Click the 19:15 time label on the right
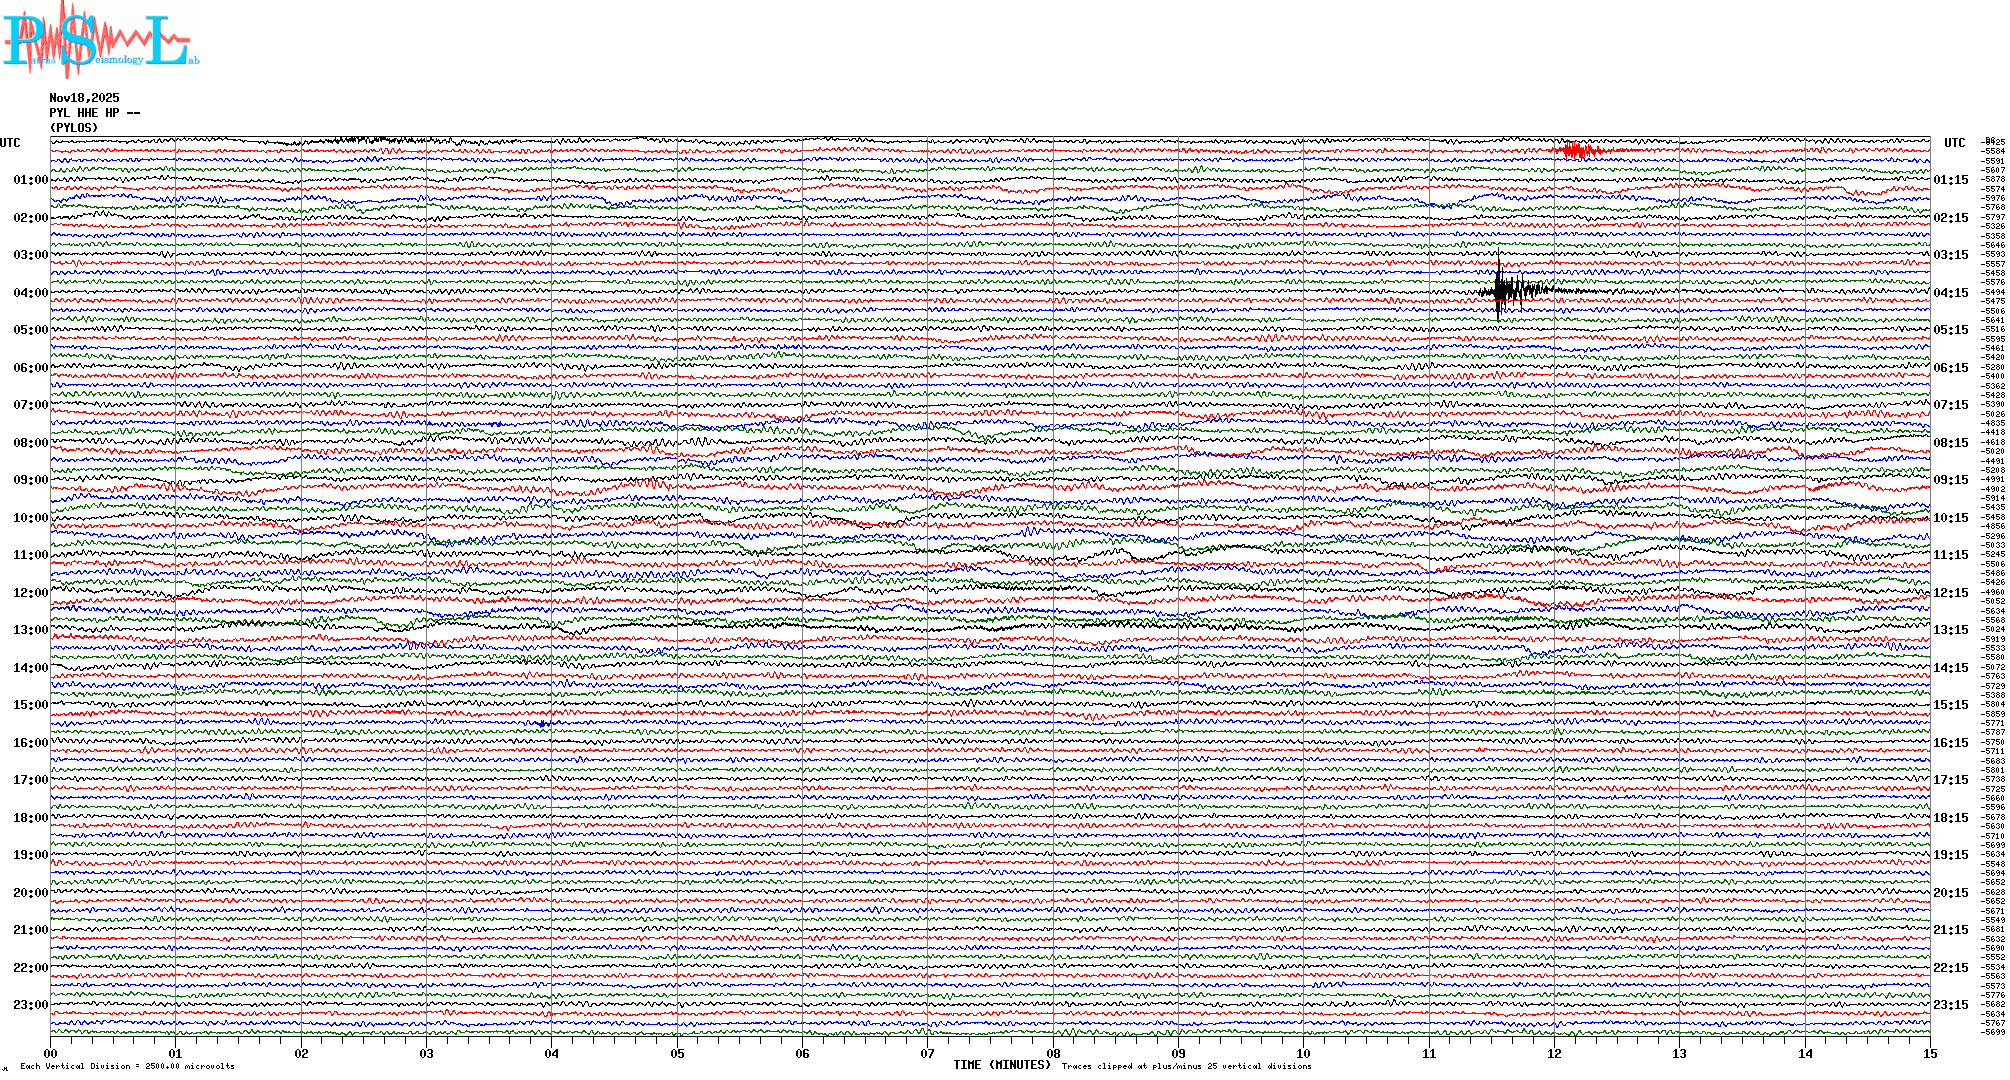The image size is (2010, 1080). coord(1950,855)
